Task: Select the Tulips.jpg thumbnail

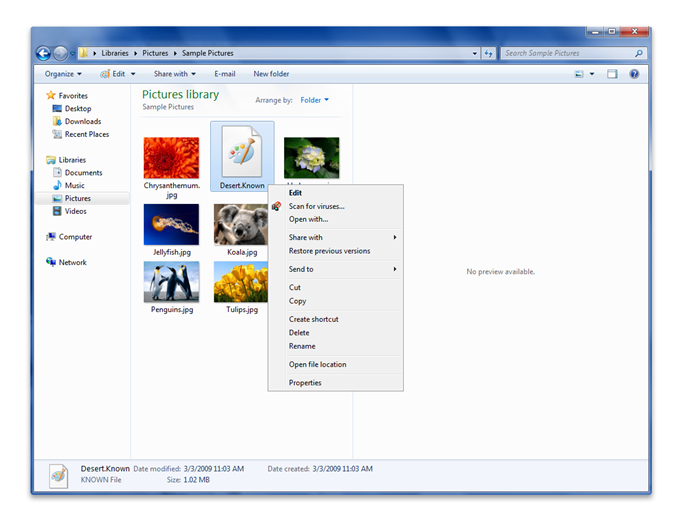Action: [241, 282]
